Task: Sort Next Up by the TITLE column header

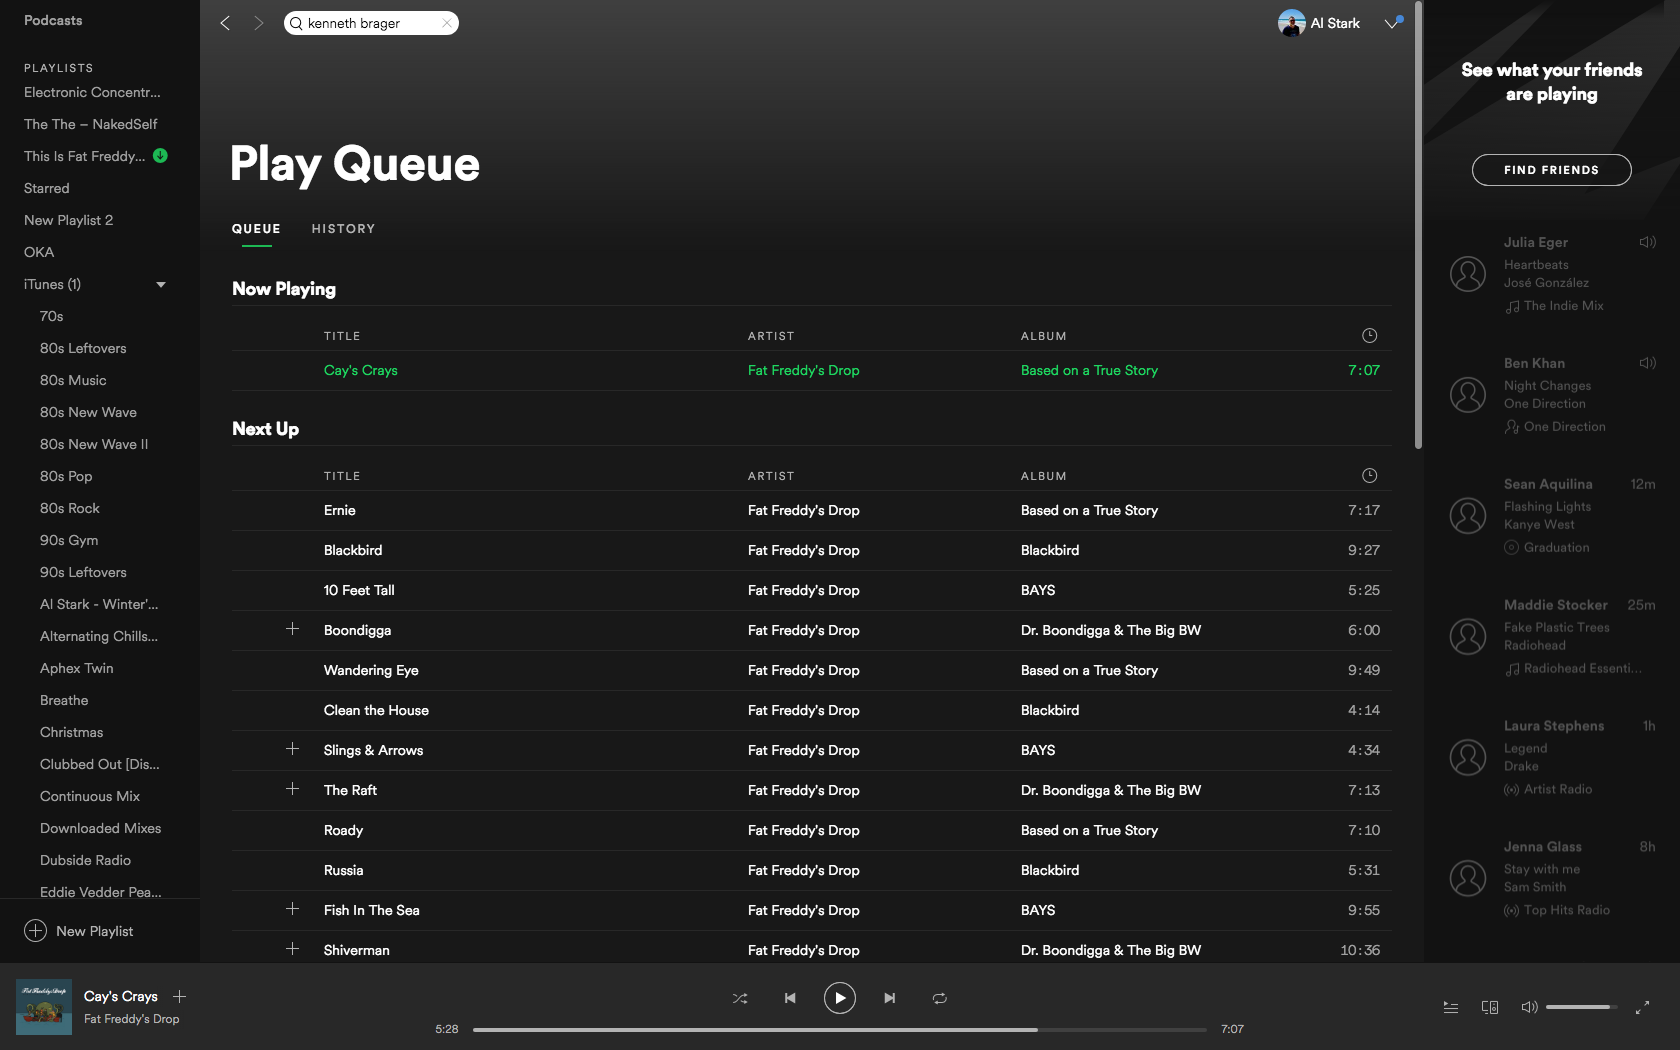Action: 342,476
